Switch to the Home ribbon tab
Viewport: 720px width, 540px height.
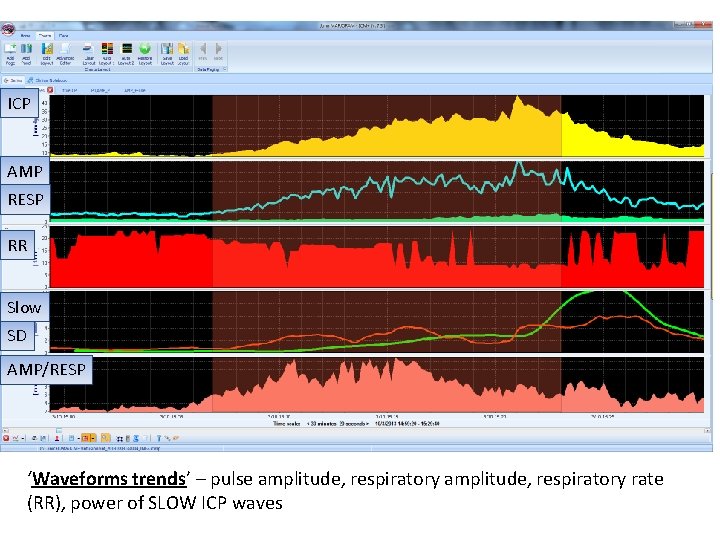25,35
